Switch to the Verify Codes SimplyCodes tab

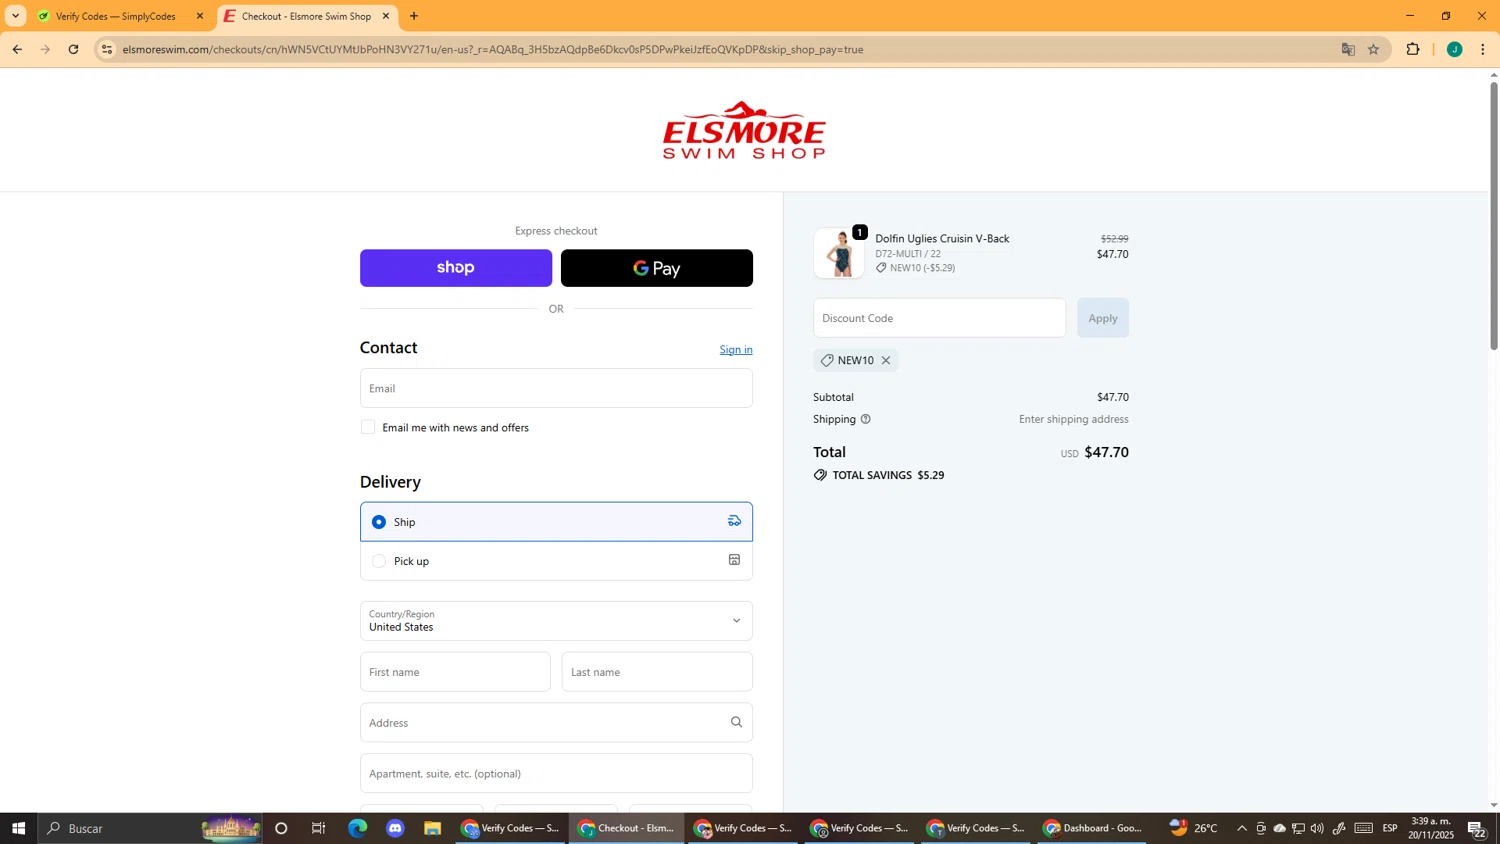pyautogui.click(x=114, y=16)
